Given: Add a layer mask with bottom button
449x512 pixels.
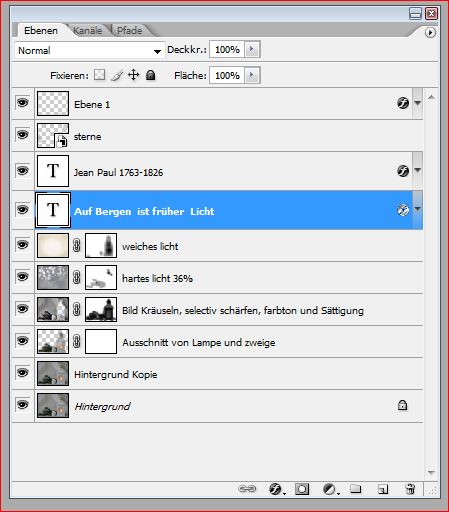Looking at the screenshot, I should pyautogui.click(x=302, y=489).
